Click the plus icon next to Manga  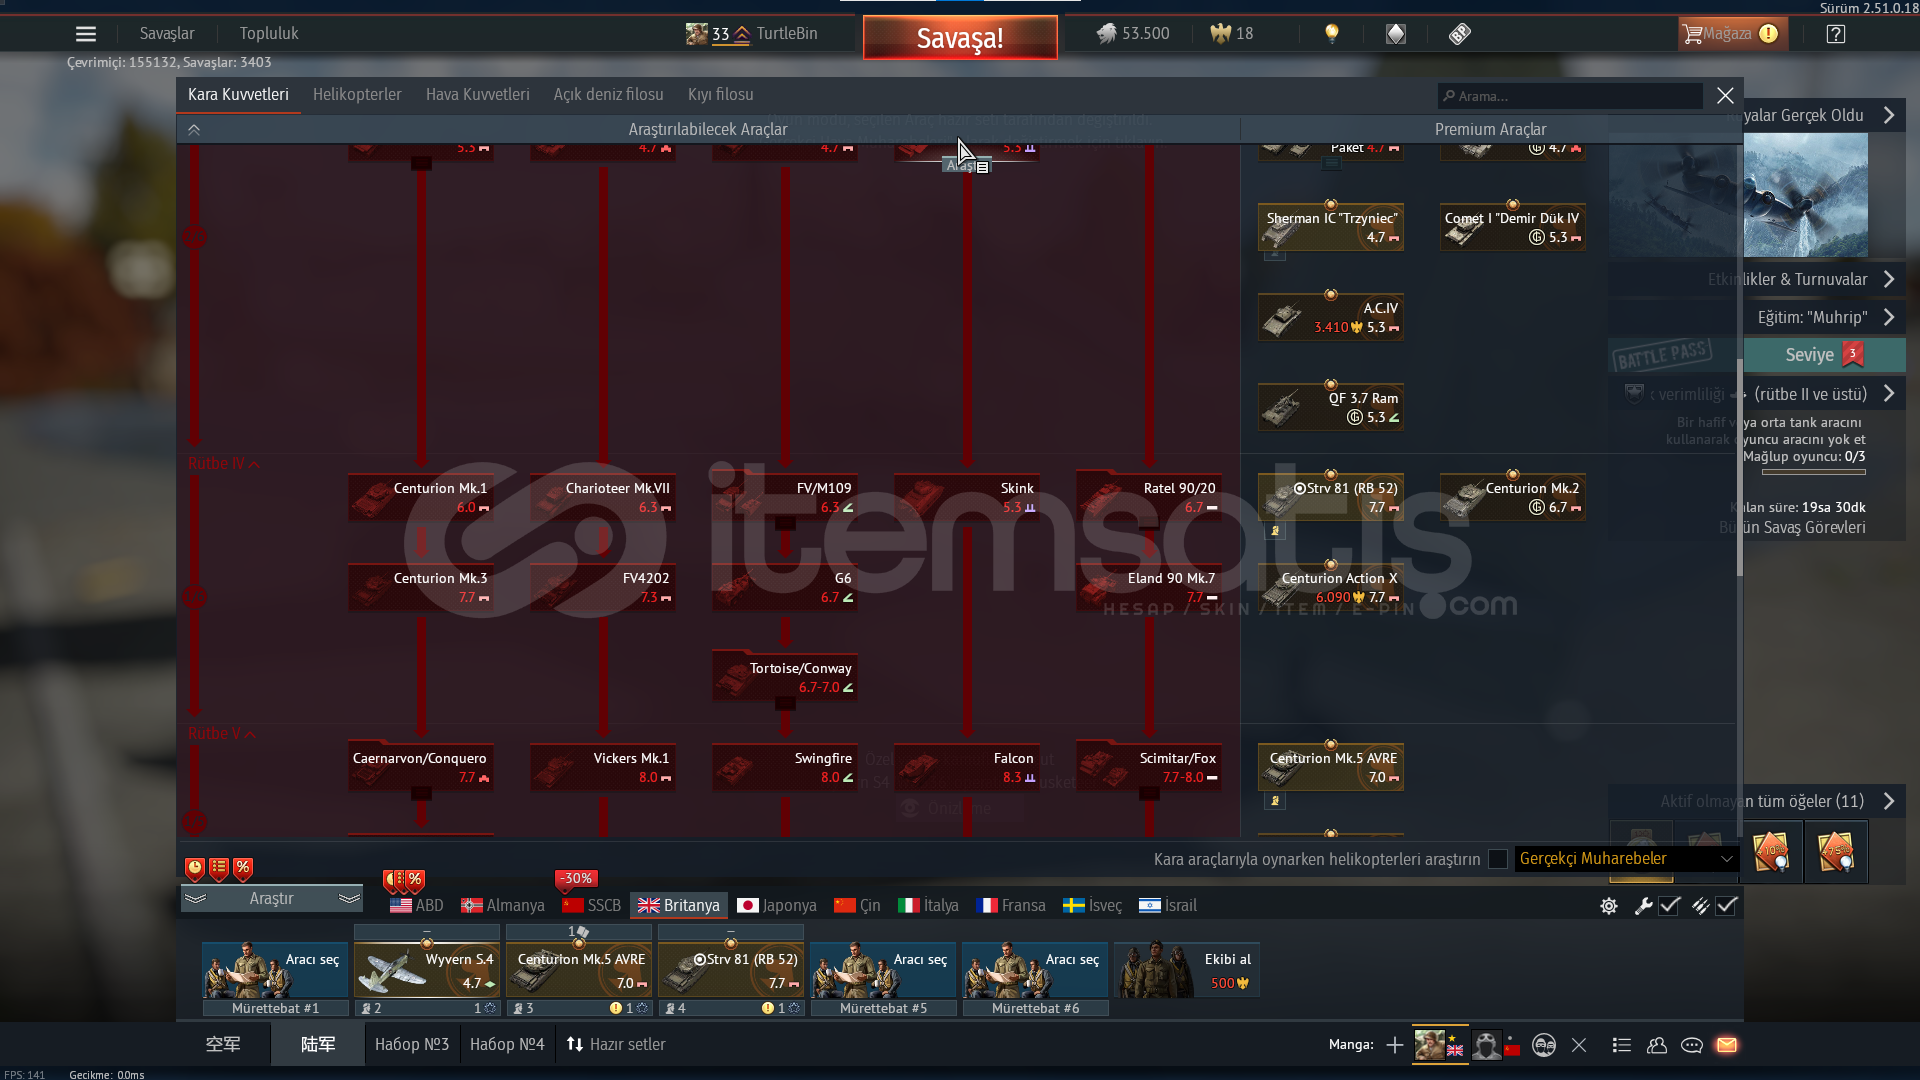coord(1395,1045)
